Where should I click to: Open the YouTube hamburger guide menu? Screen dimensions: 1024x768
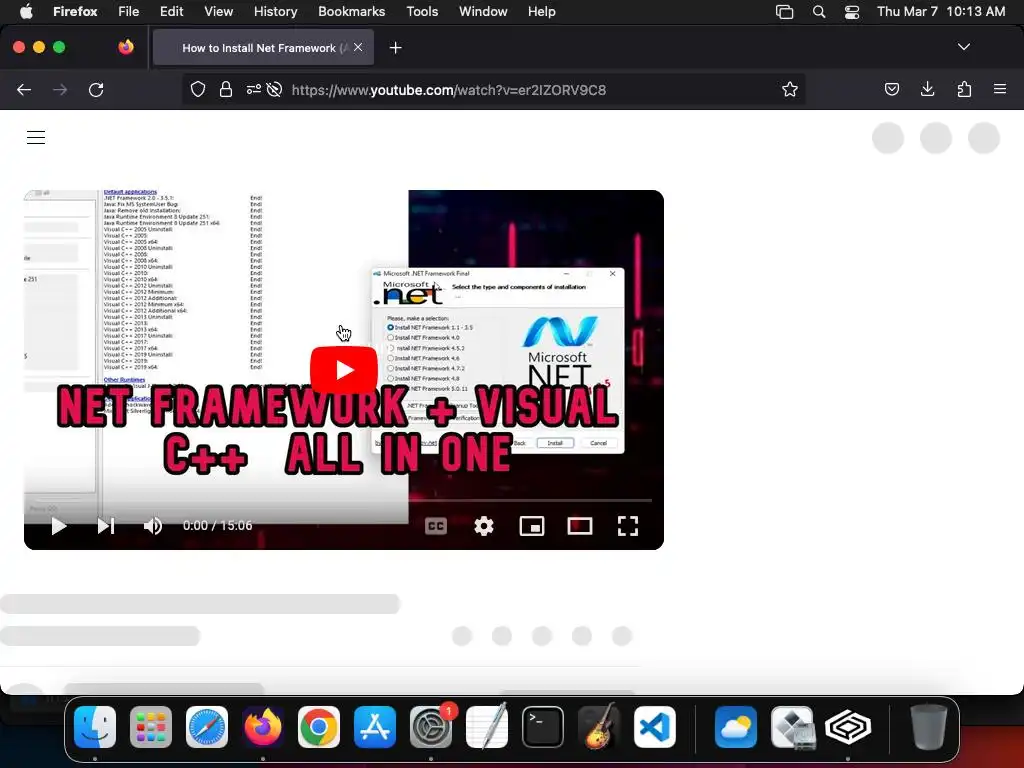pos(36,137)
